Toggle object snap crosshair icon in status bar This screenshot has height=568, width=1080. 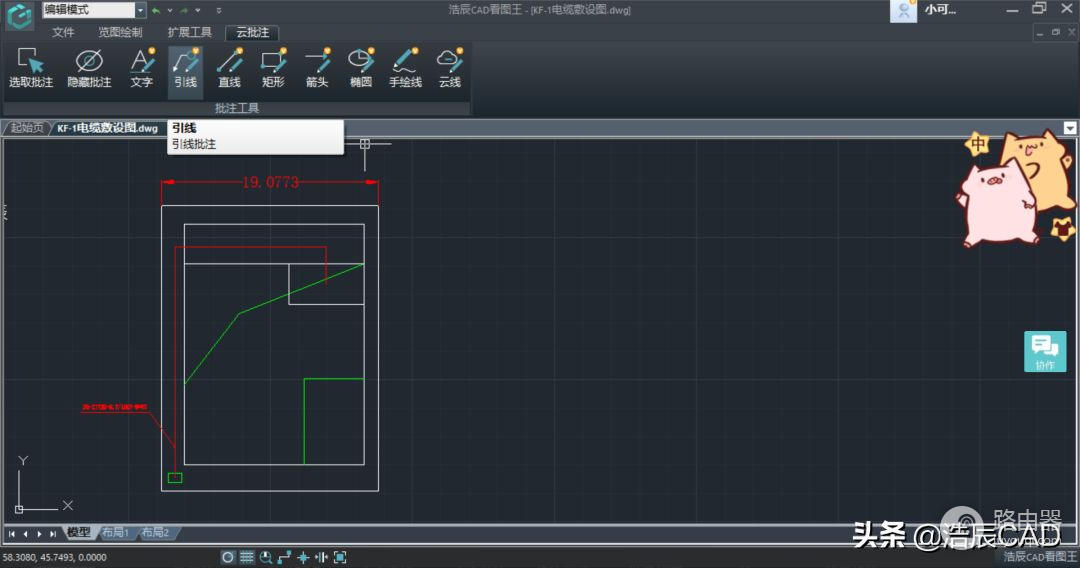tap(303, 557)
